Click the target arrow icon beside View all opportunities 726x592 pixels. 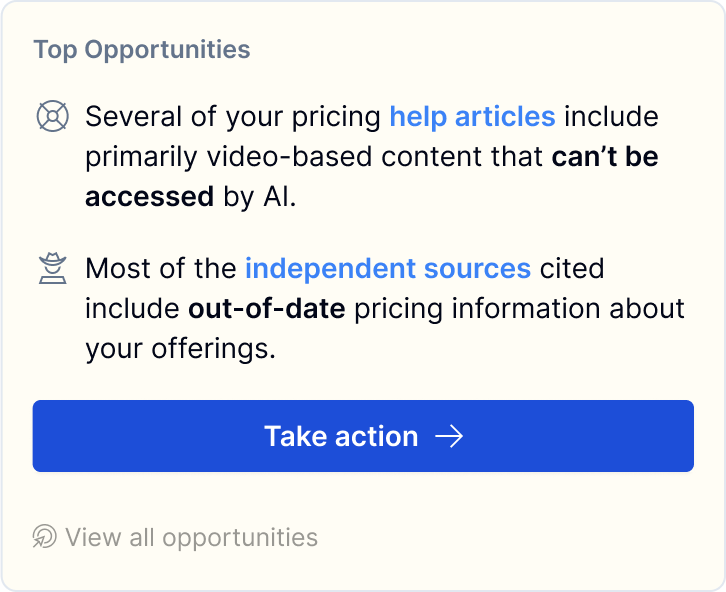click(44, 537)
